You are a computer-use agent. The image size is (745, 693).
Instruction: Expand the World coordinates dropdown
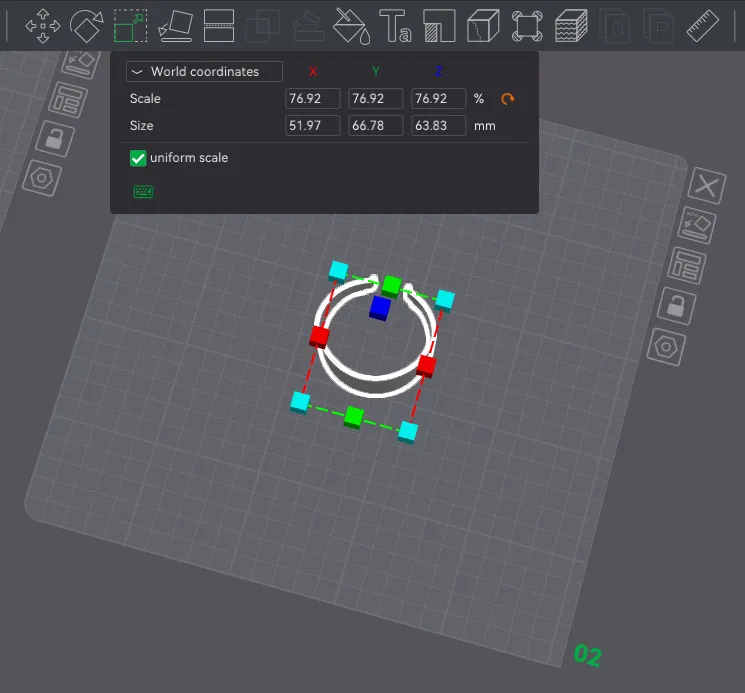204,72
